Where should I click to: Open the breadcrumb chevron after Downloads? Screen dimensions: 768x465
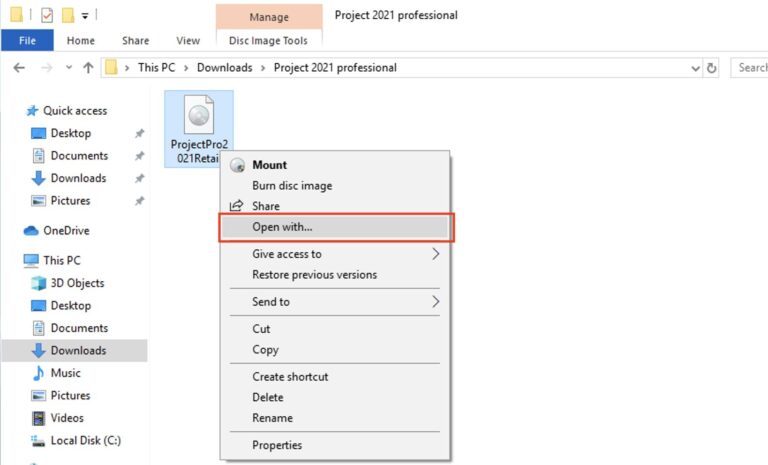tap(263, 68)
